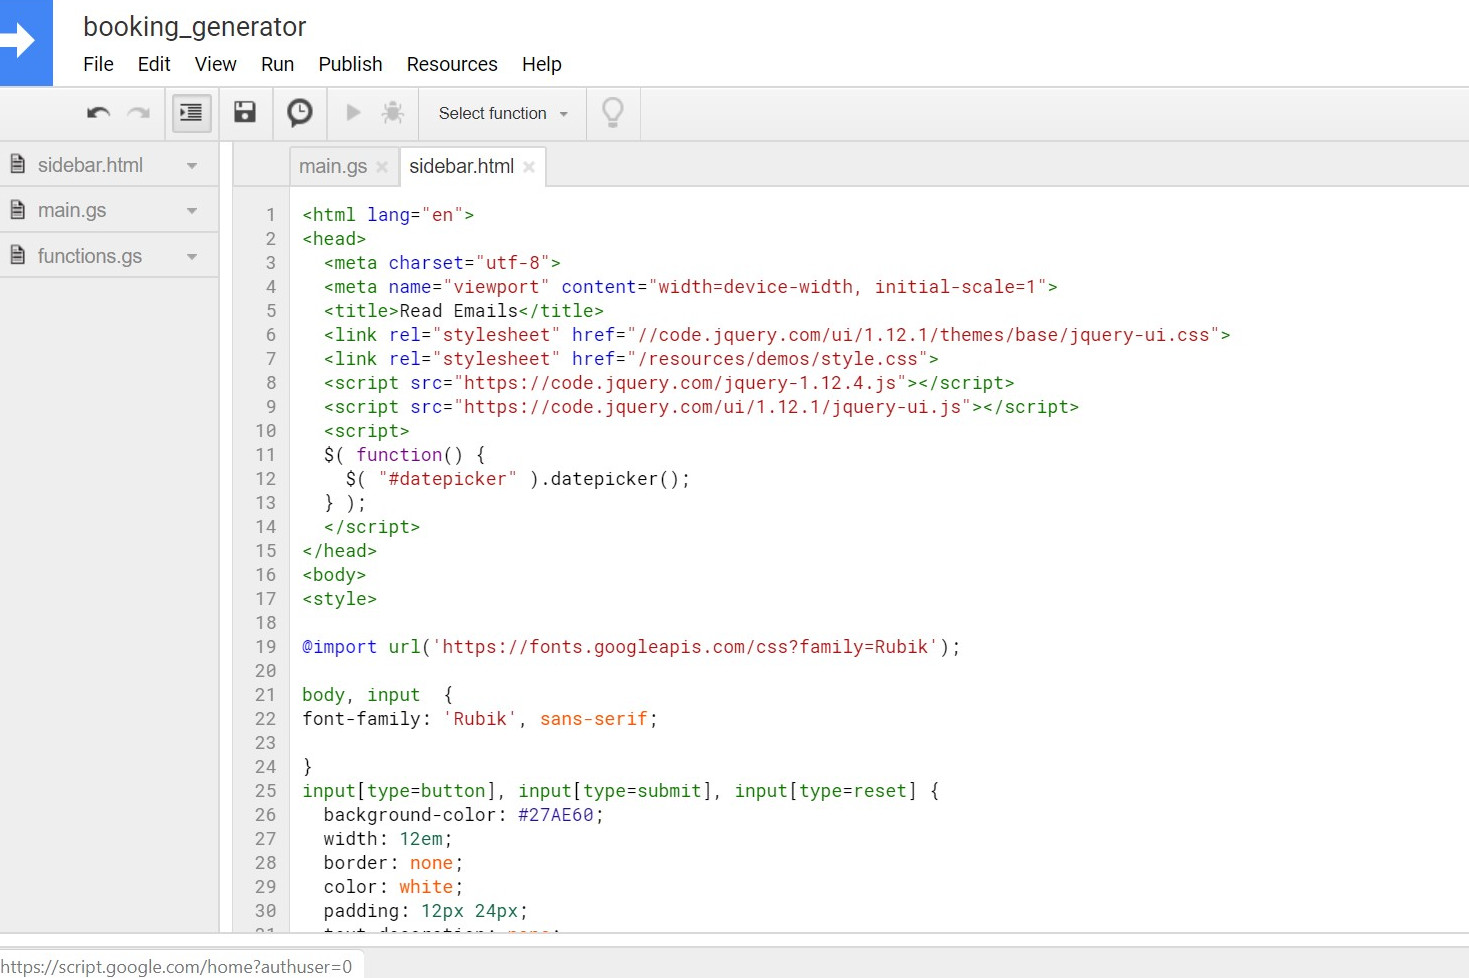Image resolution: width=1469 pixels, height=978 pixels.
Task: Click the jquery-1.12.4.js script src text
Action: tap(680, 383)
